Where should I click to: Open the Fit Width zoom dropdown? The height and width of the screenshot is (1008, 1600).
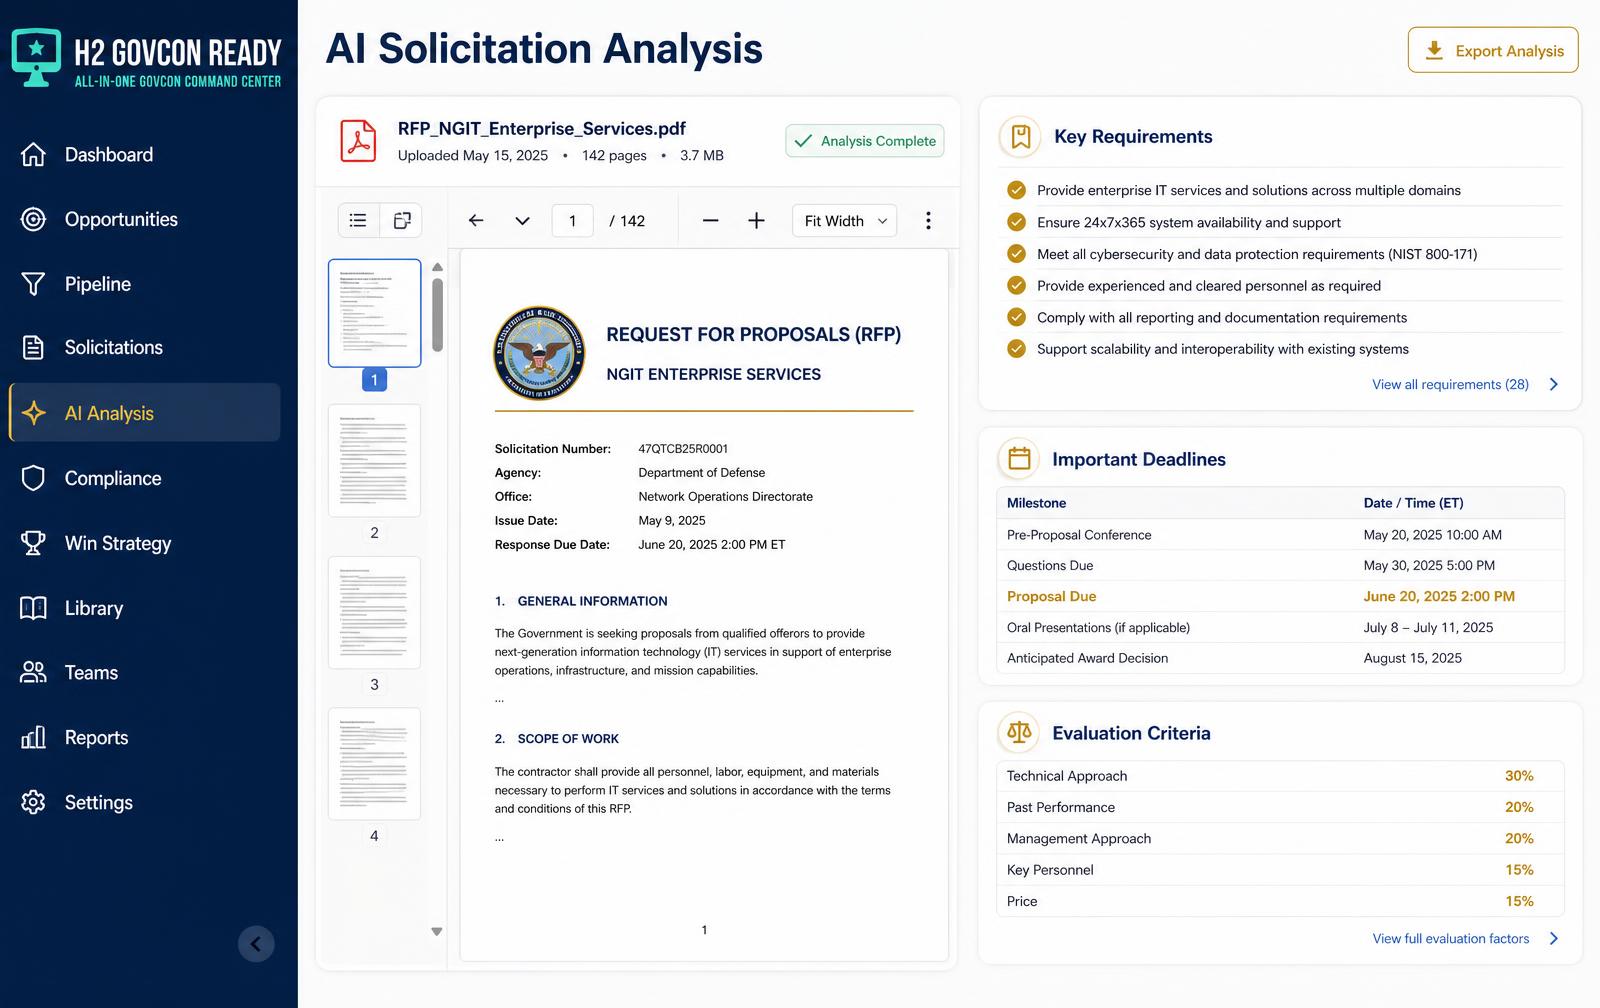844,221
